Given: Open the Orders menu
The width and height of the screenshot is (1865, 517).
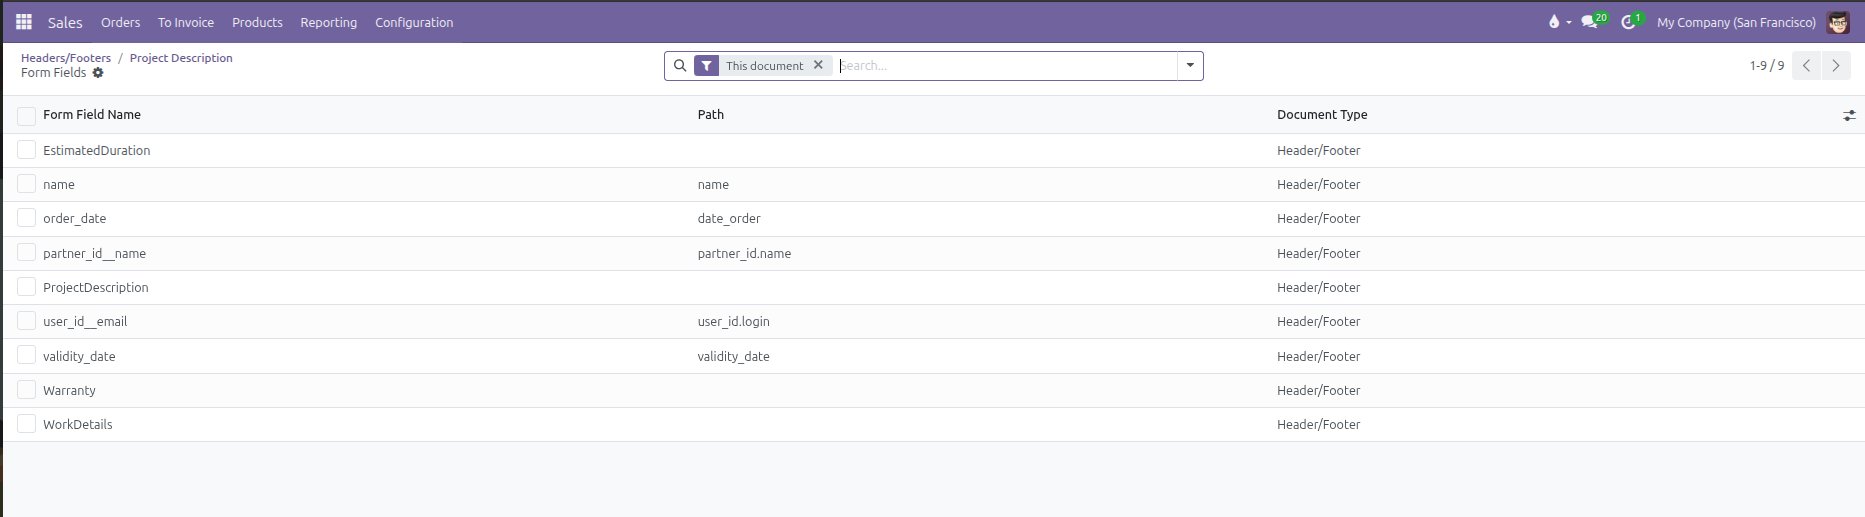Looking at the screenshot, I should pyautogui.click(x=121, y=22).
